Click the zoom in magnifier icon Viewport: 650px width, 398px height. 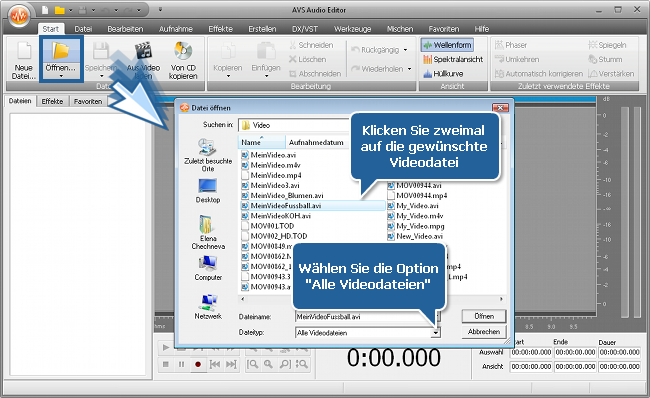[269, 364]
